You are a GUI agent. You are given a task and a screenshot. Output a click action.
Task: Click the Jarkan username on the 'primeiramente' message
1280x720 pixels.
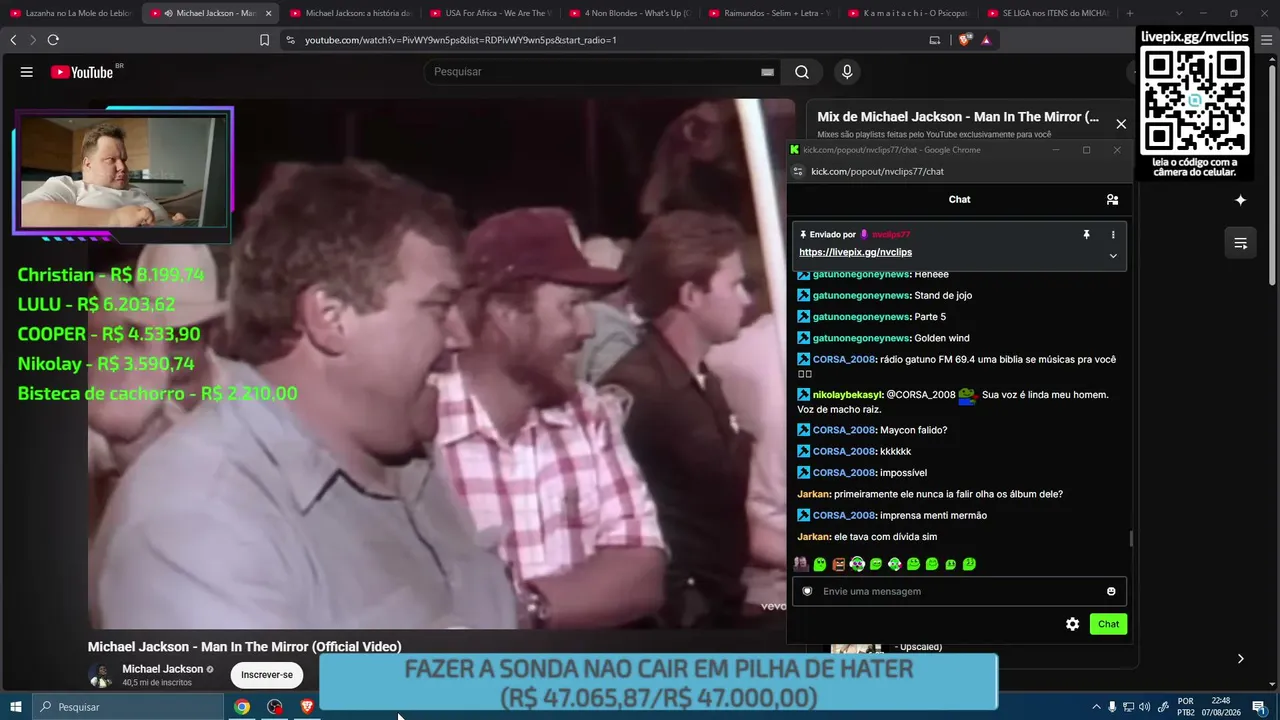tap(814, 494)
